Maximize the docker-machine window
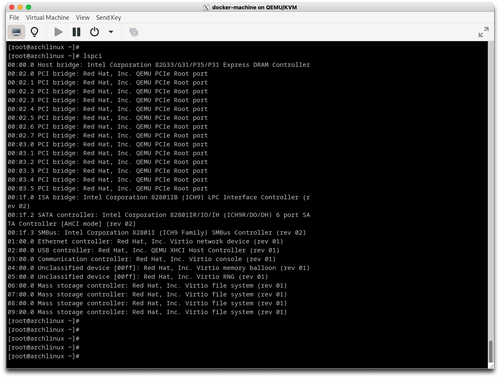Viewport: 500px width, 378px height. [x=29, y=7]
